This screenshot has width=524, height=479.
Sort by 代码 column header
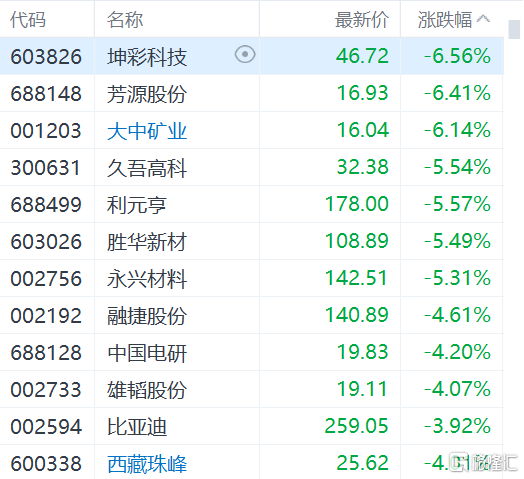pos(28,19)
